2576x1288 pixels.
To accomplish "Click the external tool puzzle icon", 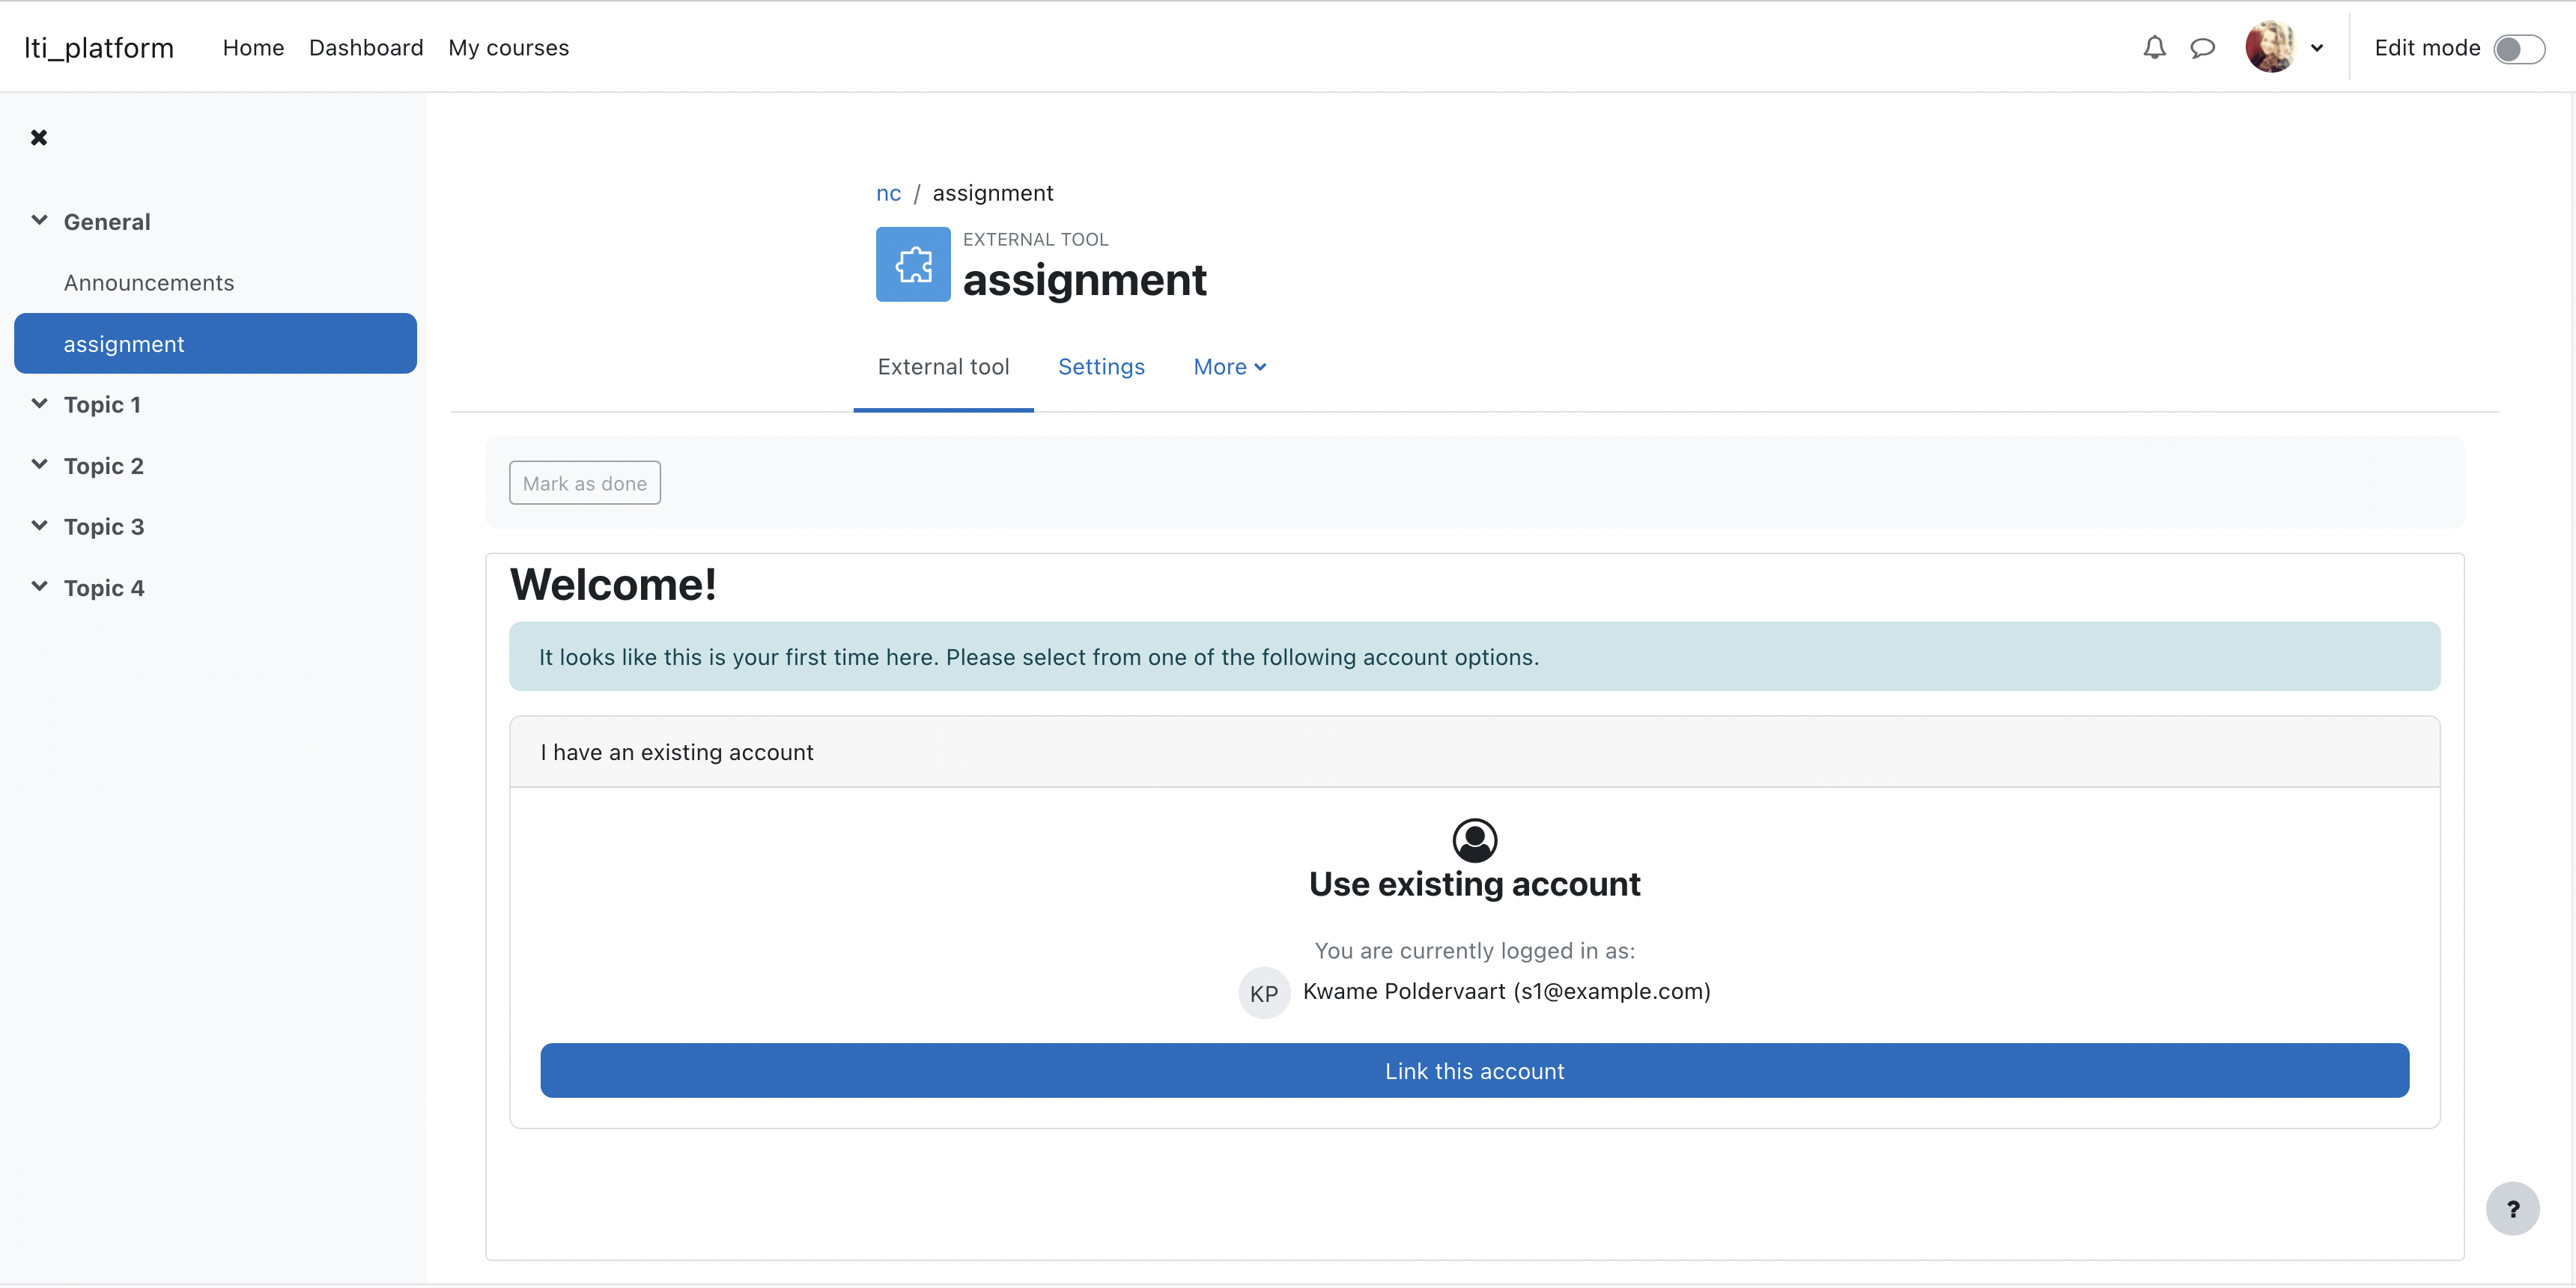I will 913,264.
